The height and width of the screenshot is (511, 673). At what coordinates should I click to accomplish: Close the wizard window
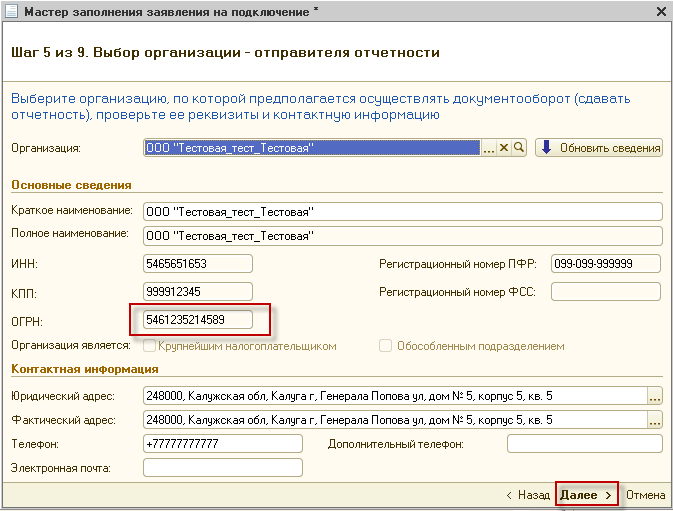click(660, 12)
